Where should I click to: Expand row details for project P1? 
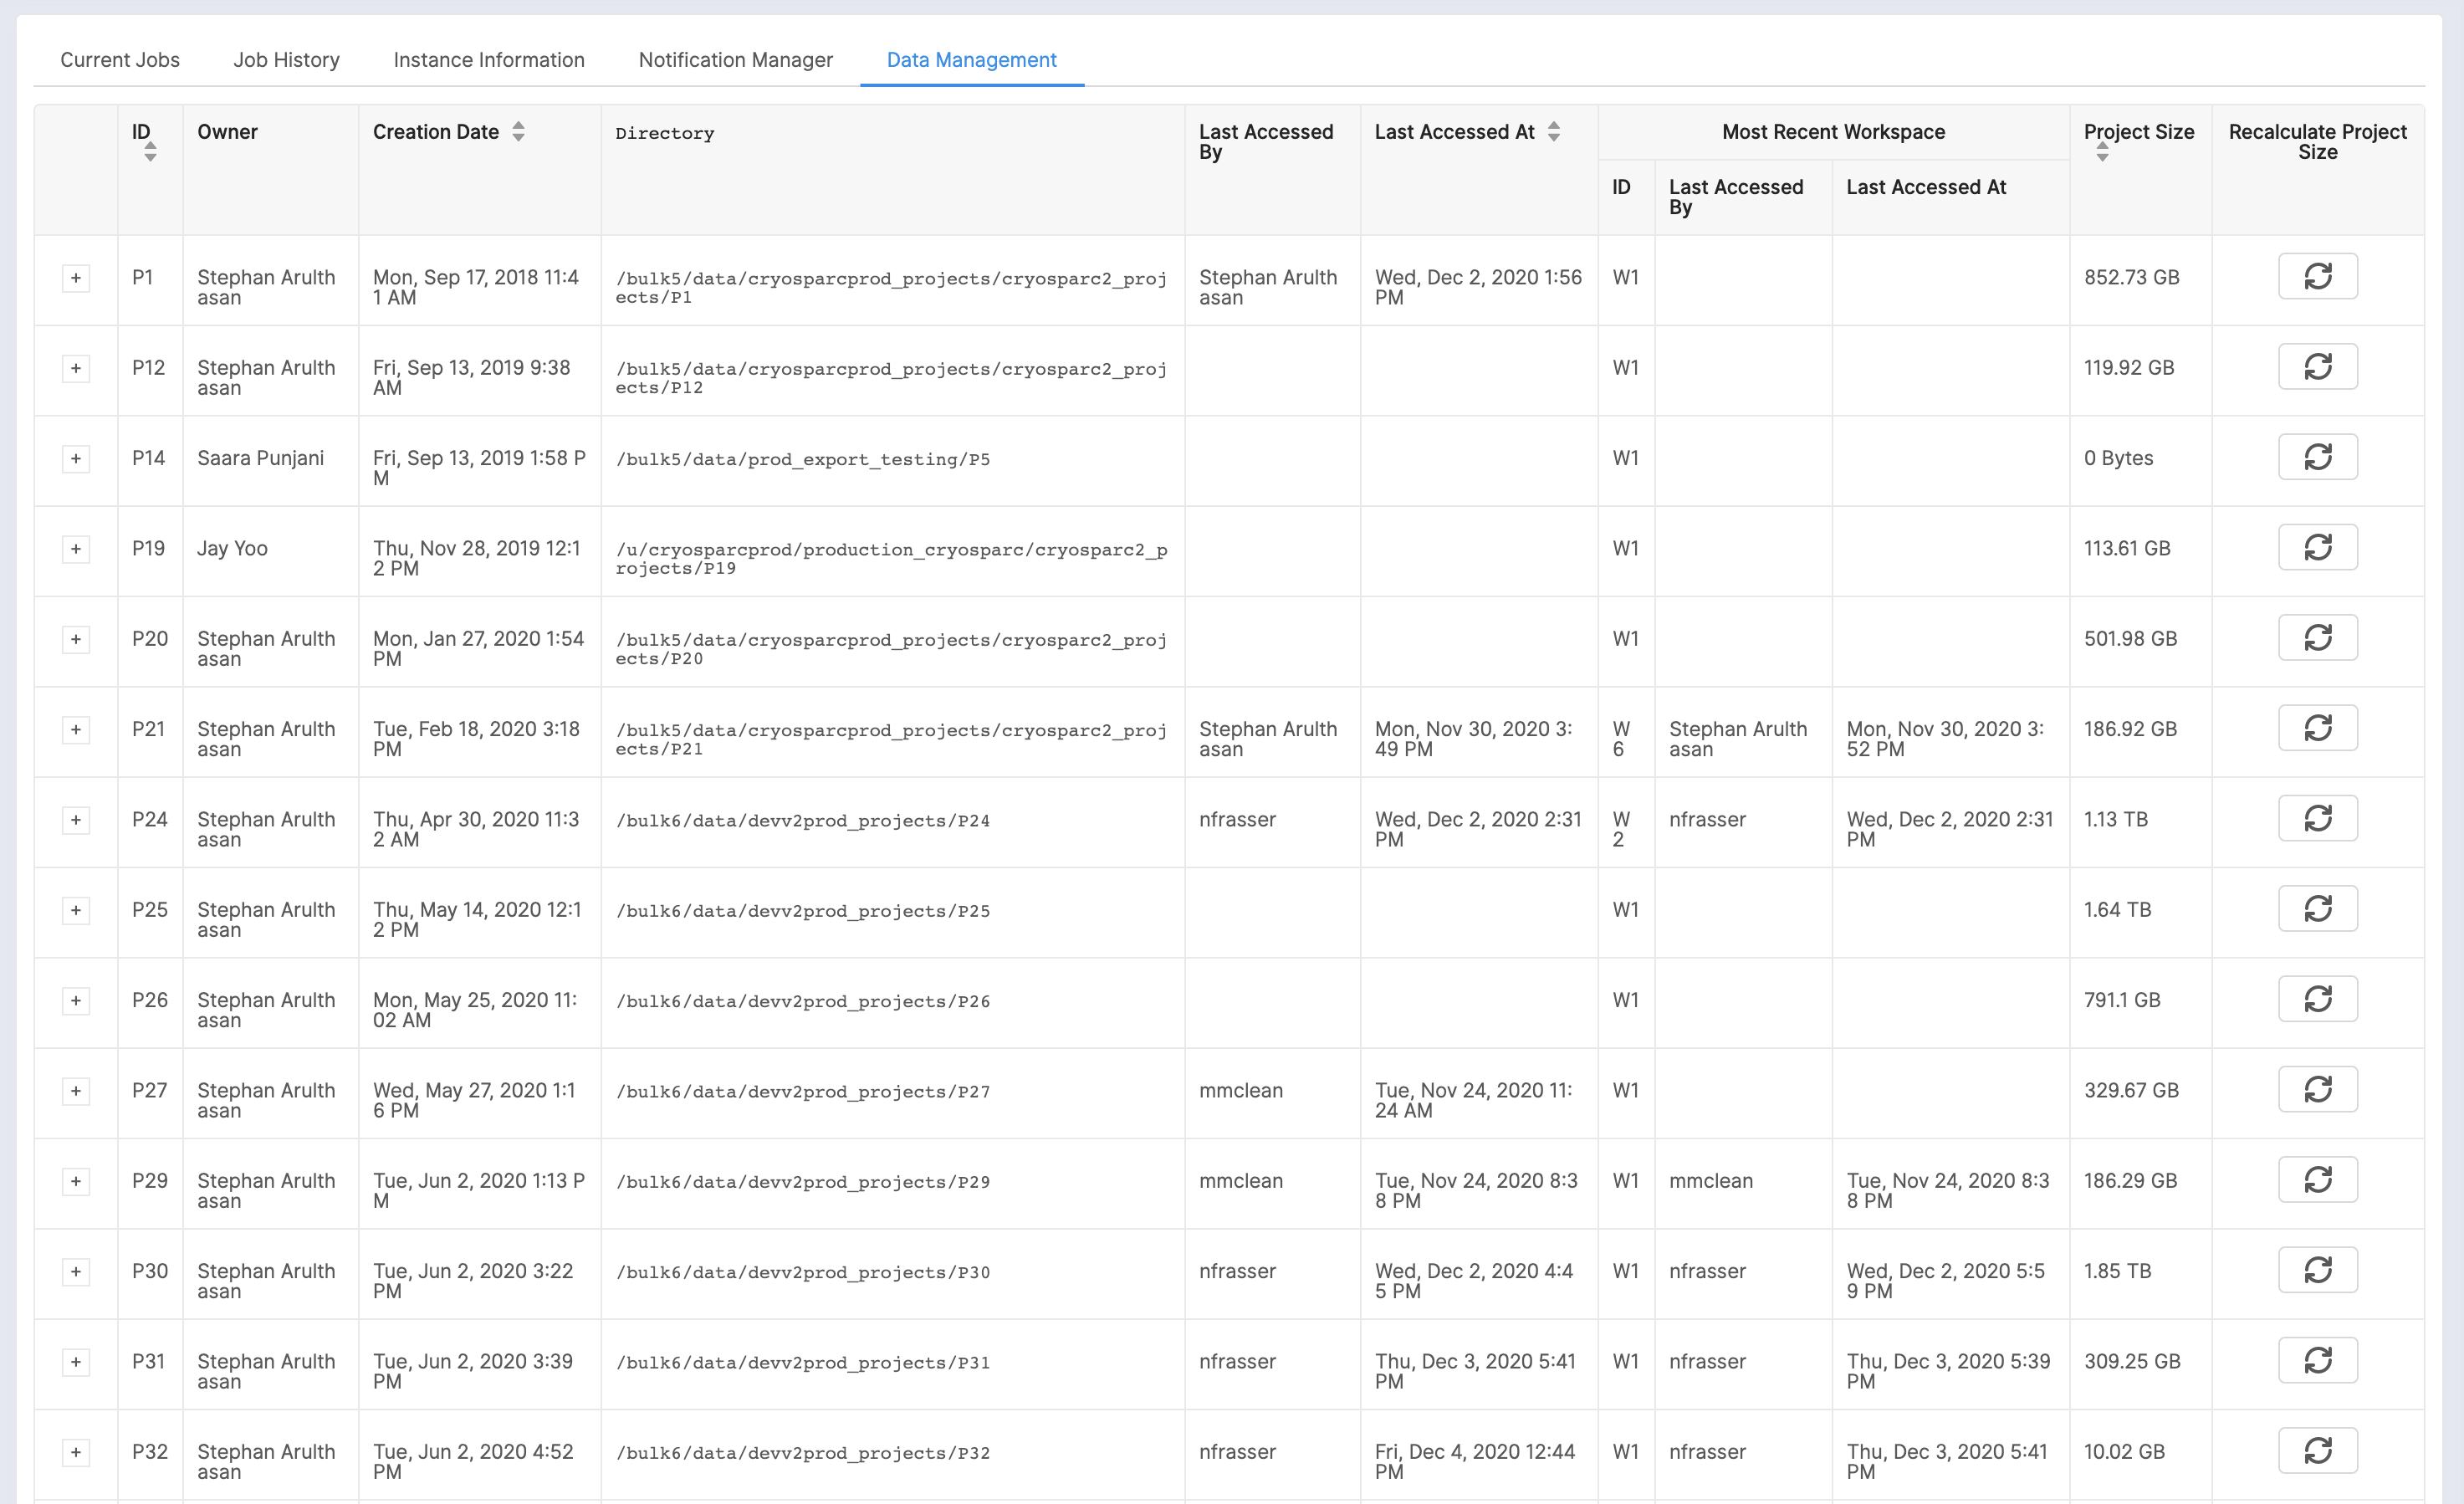point(76,278)
